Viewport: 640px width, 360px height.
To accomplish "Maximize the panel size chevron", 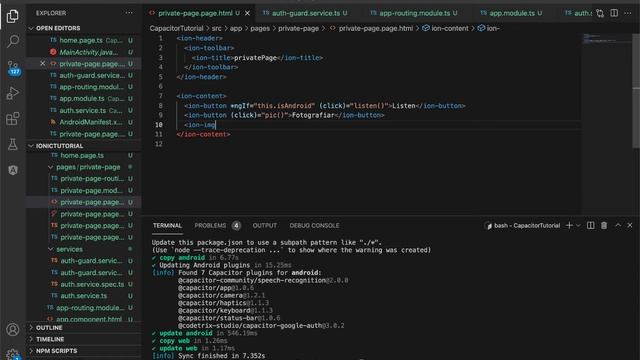I will point(618,225).
